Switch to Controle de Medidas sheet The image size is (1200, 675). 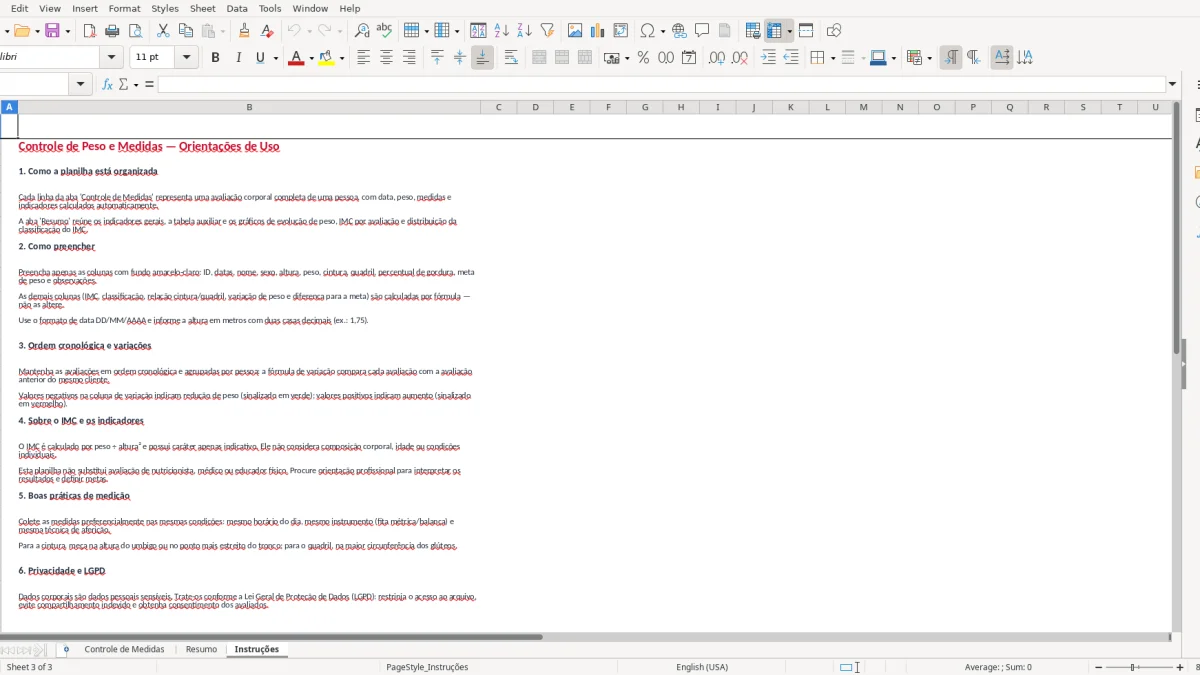pyautogui.click(x=124, y=650)
